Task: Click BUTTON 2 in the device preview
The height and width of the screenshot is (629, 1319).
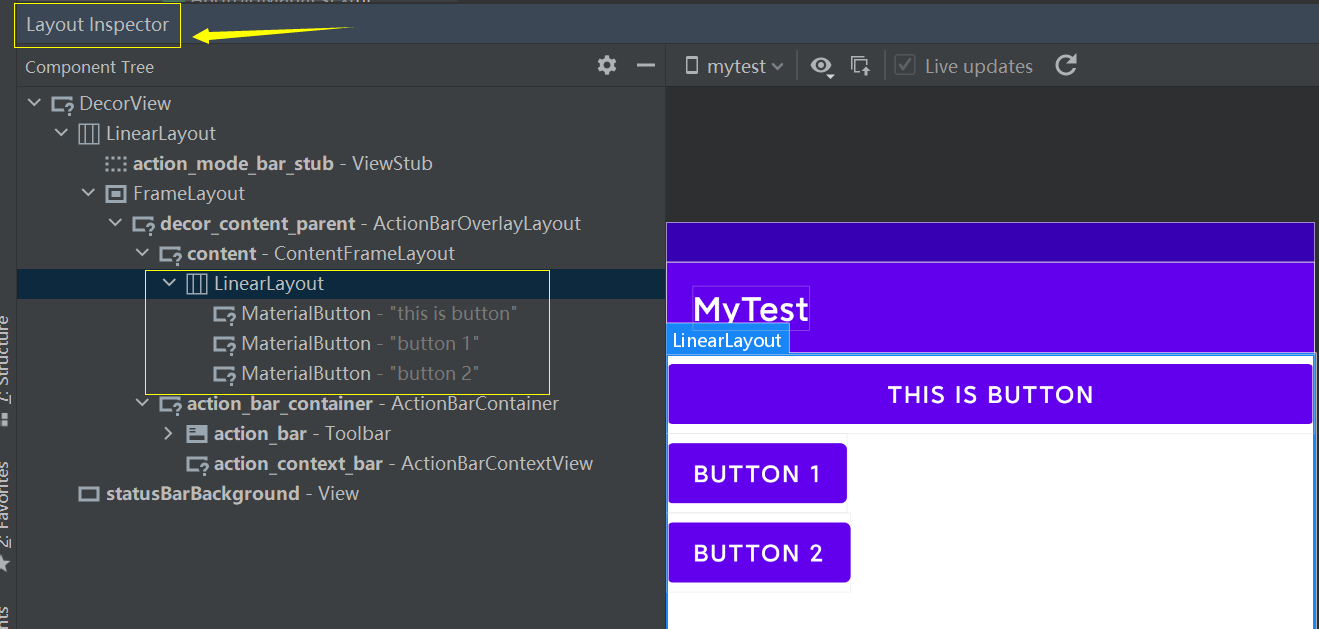Action: 759,552
